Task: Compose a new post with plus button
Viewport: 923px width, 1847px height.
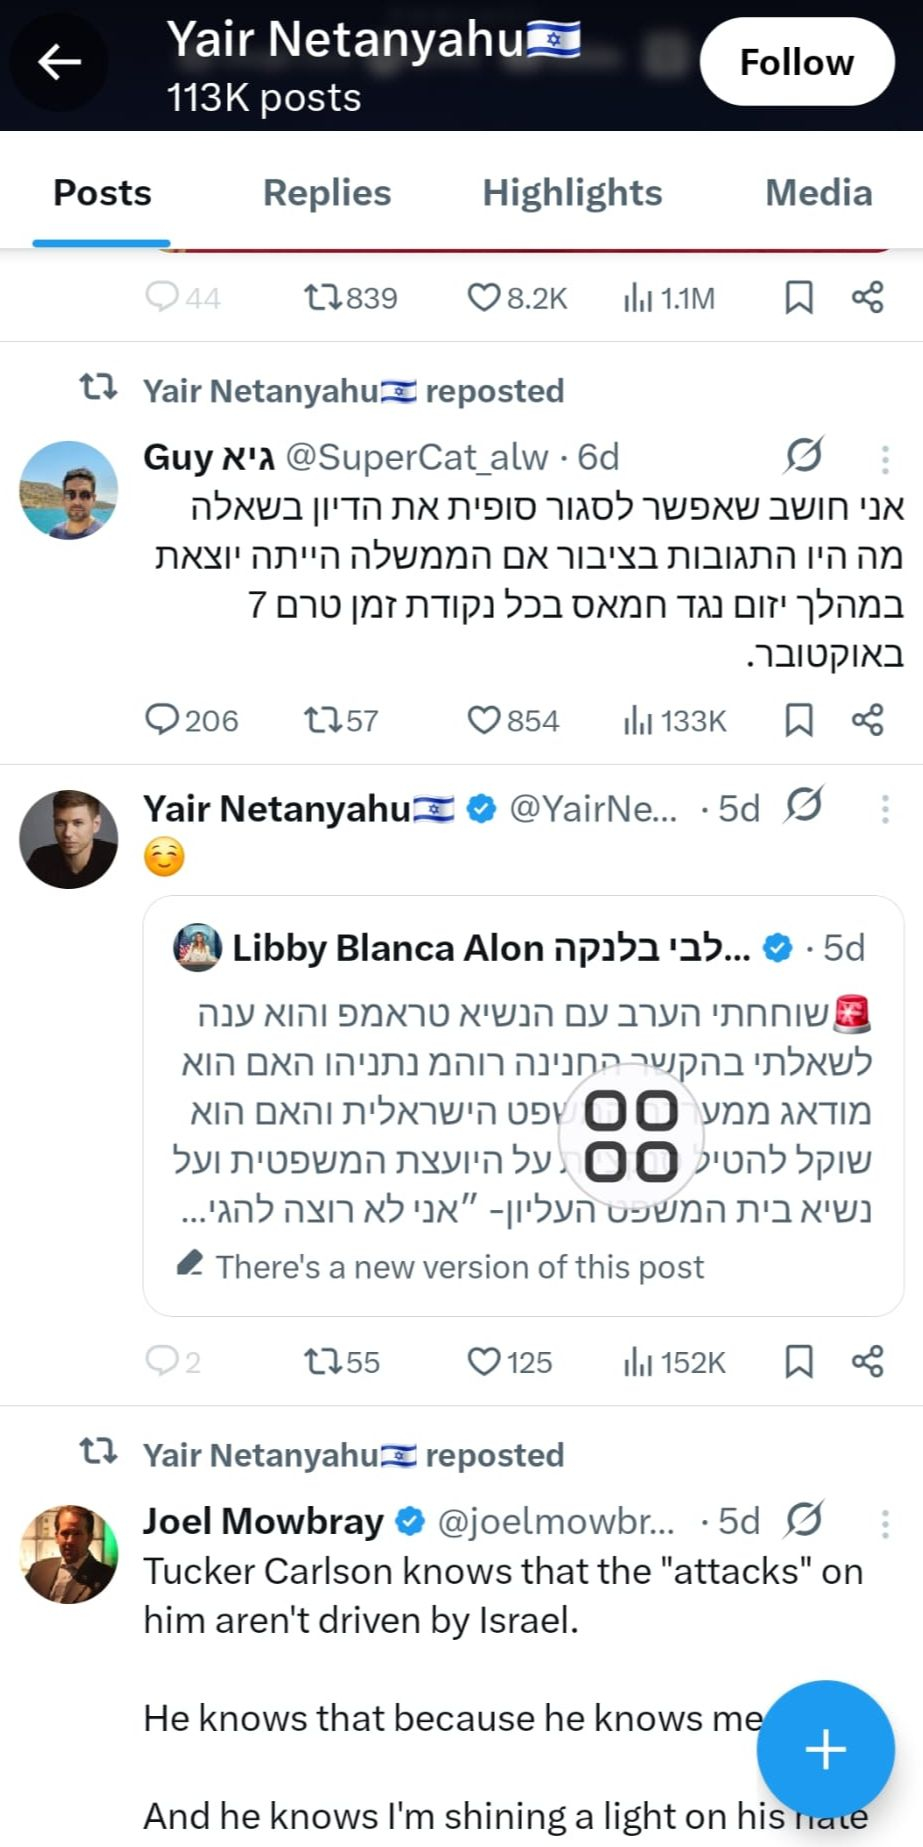Action: [825, 1749]
